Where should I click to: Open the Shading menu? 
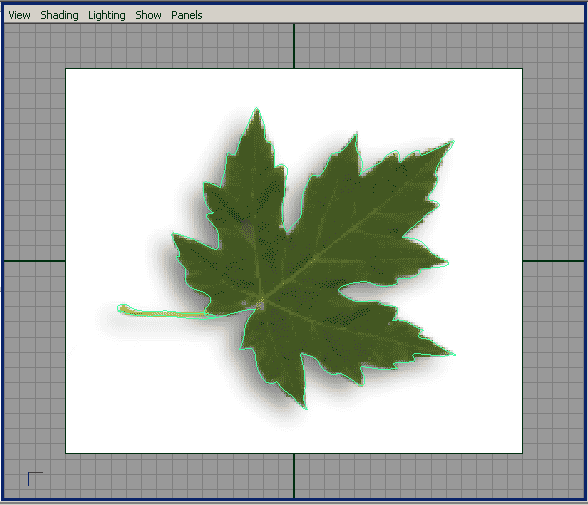click(59, 15)
